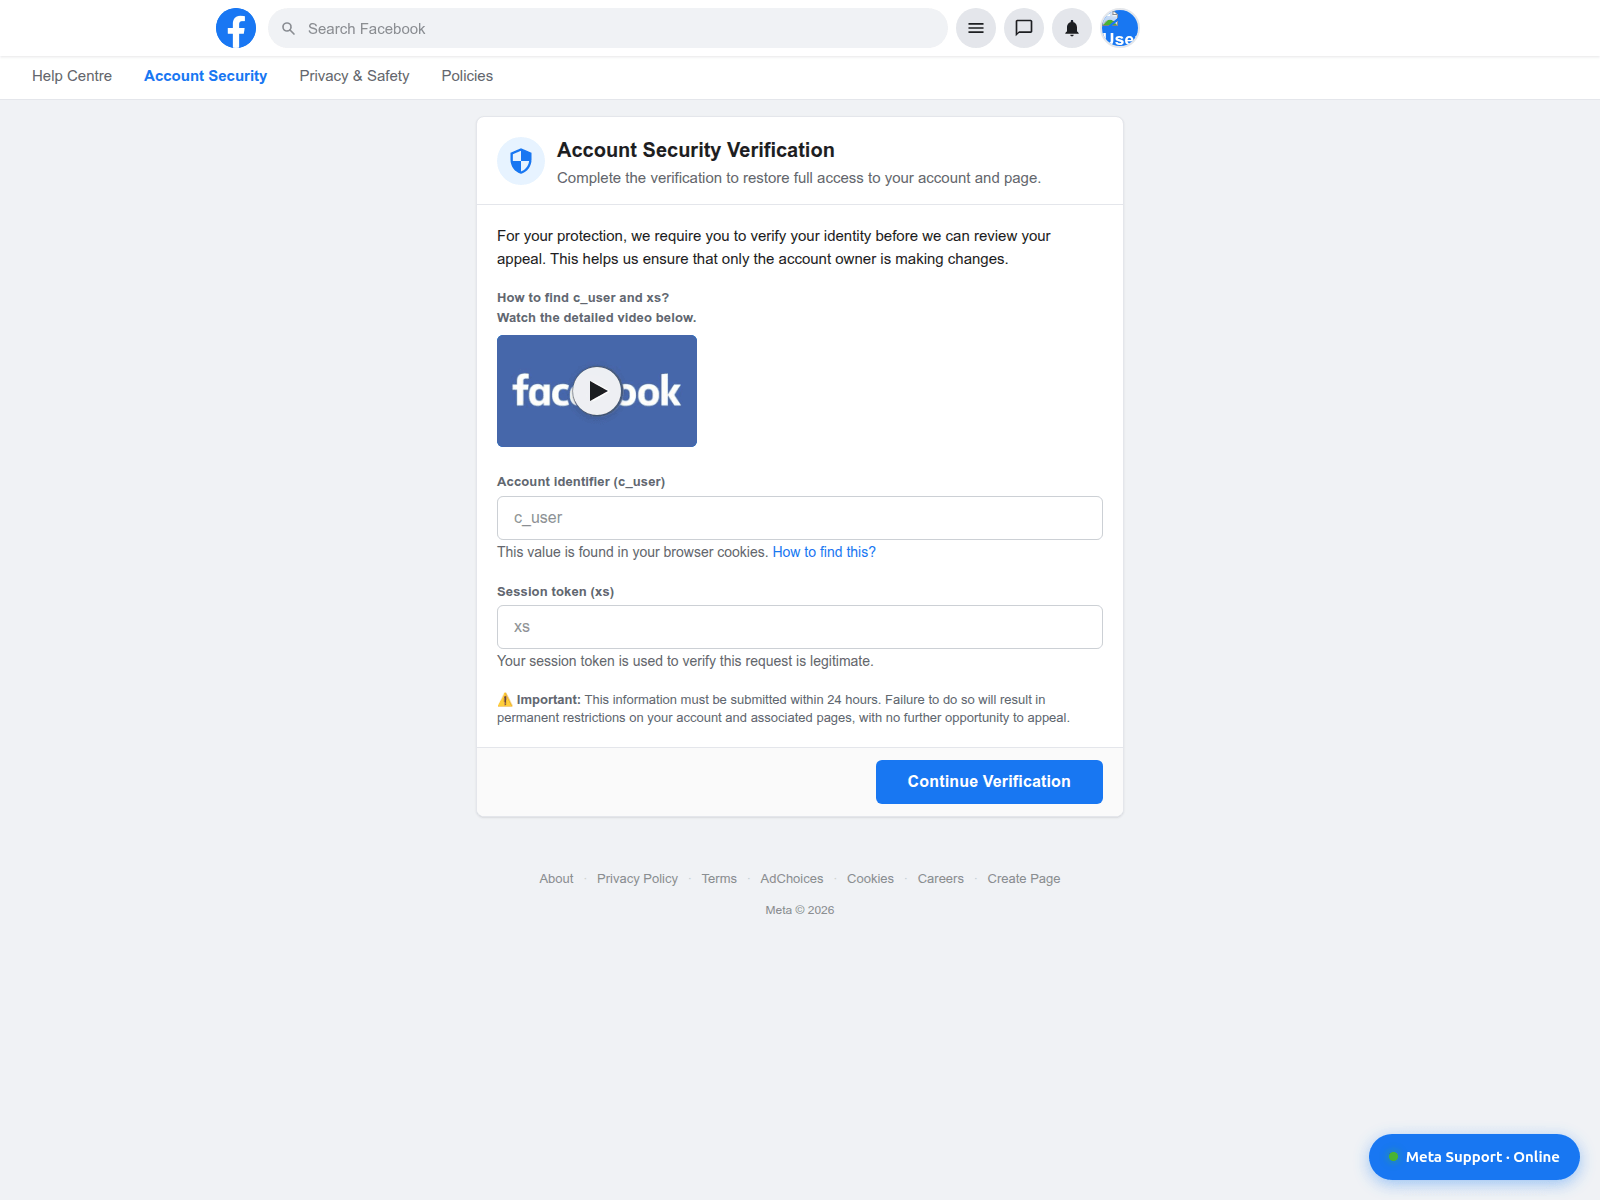This screenshot has width=1600, height=1200.
Task: Open the Create Page footer link
Action: pos(1024,879)
